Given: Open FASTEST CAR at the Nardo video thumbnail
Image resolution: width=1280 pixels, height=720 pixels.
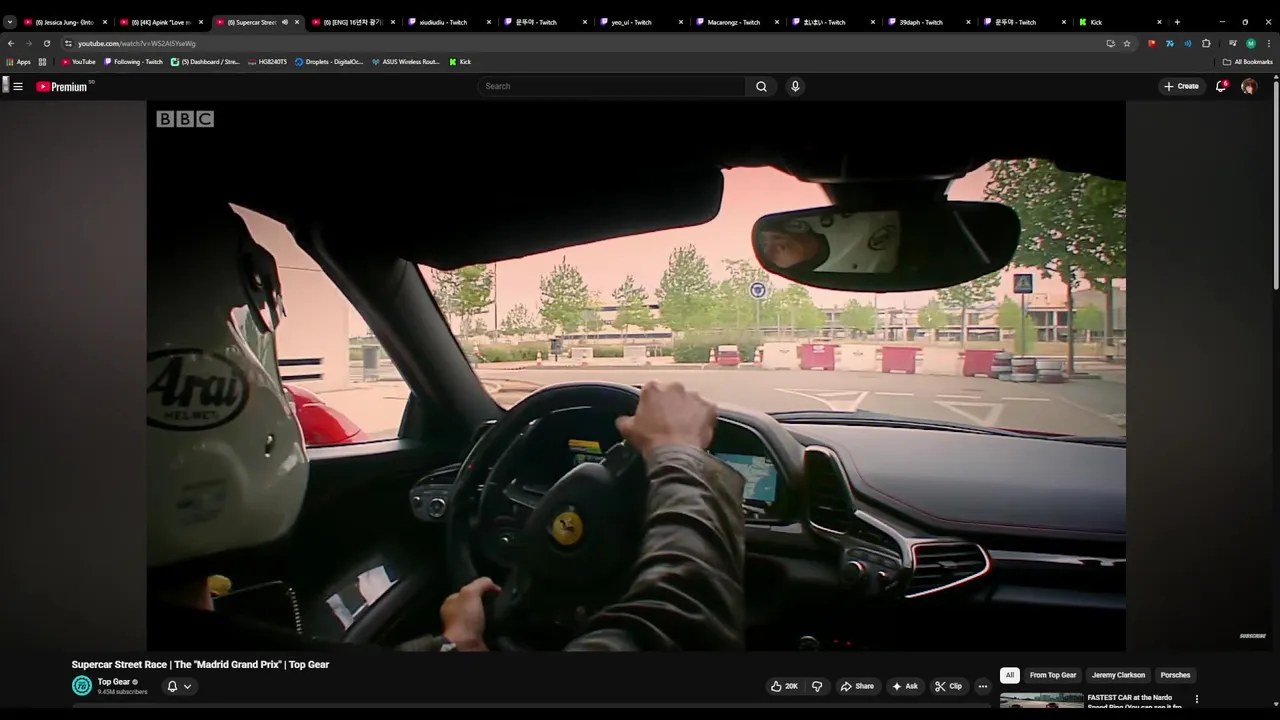Looking at the screenshot, I should [x=1041, y=700].
